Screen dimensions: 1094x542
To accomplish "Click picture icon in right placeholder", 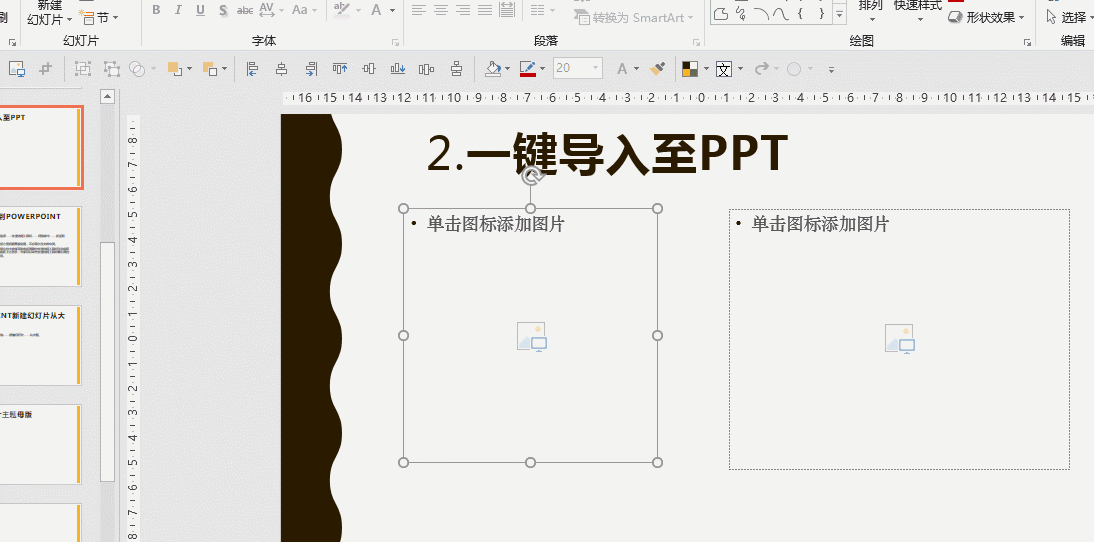I will [x=900, y=339].
